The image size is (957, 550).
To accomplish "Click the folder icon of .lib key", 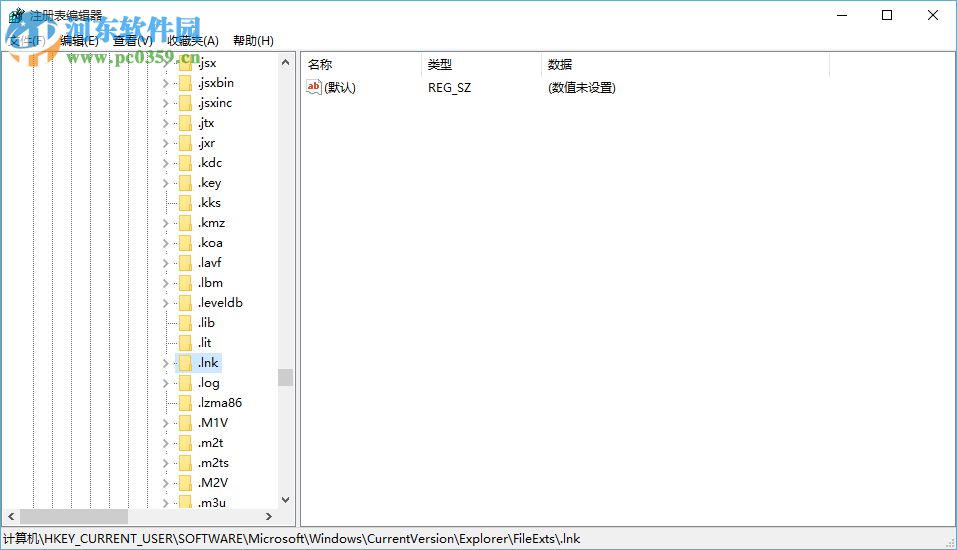I will (x=186, y=323).
